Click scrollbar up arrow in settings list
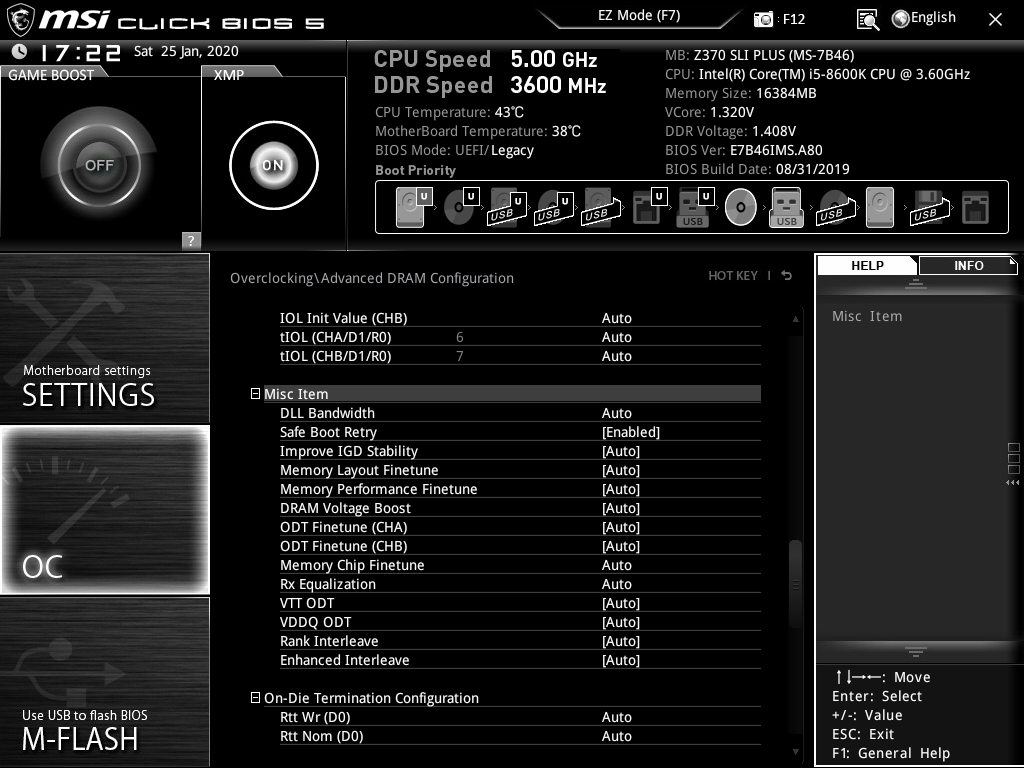This screenshot has width=1024, height=768. click(x=795, y=319)
